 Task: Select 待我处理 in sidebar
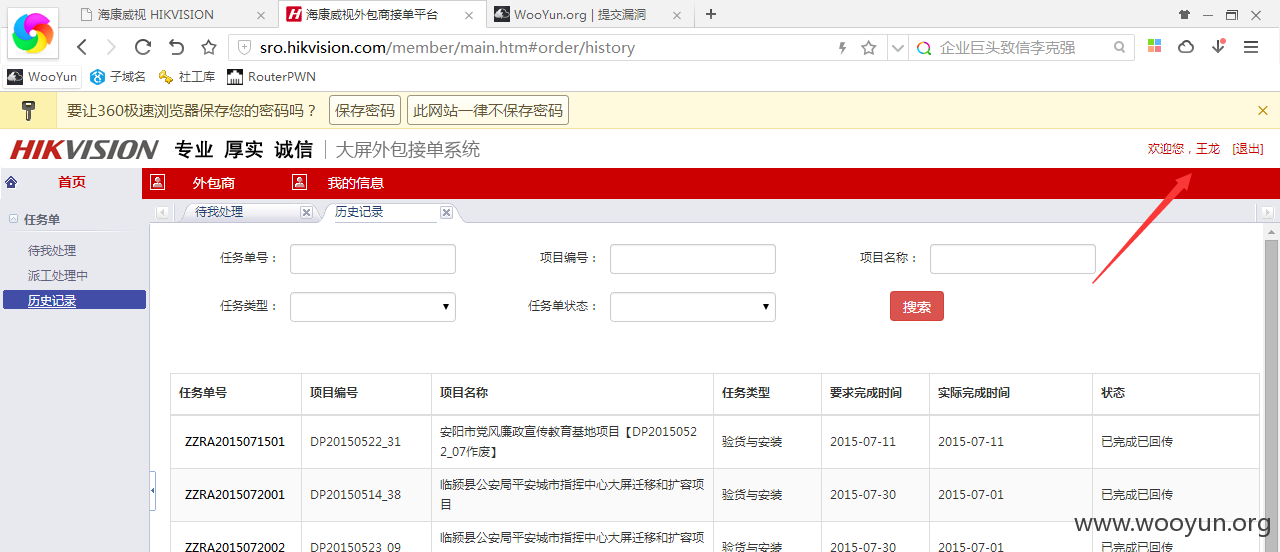point(52,251)
